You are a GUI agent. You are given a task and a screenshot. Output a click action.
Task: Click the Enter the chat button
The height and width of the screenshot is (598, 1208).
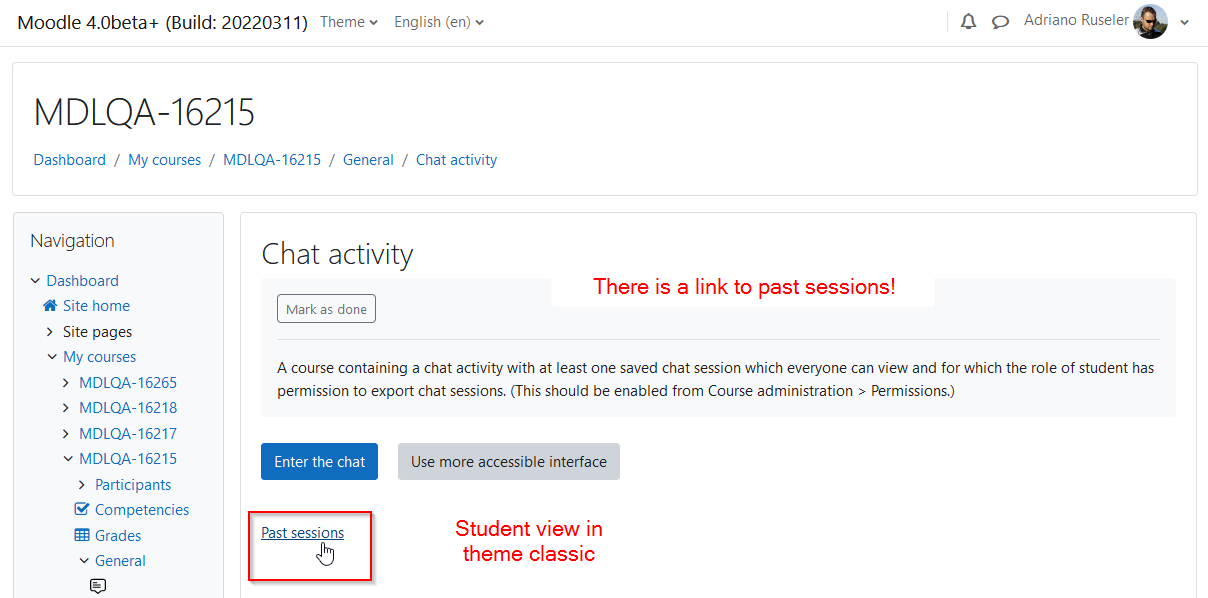coord(320,462)
